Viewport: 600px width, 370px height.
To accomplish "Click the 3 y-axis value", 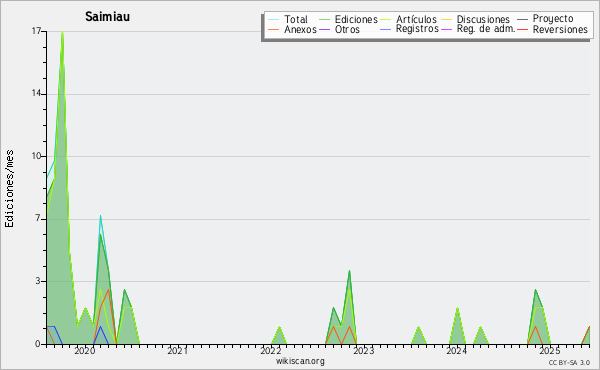I will click(x=38, y=281).
